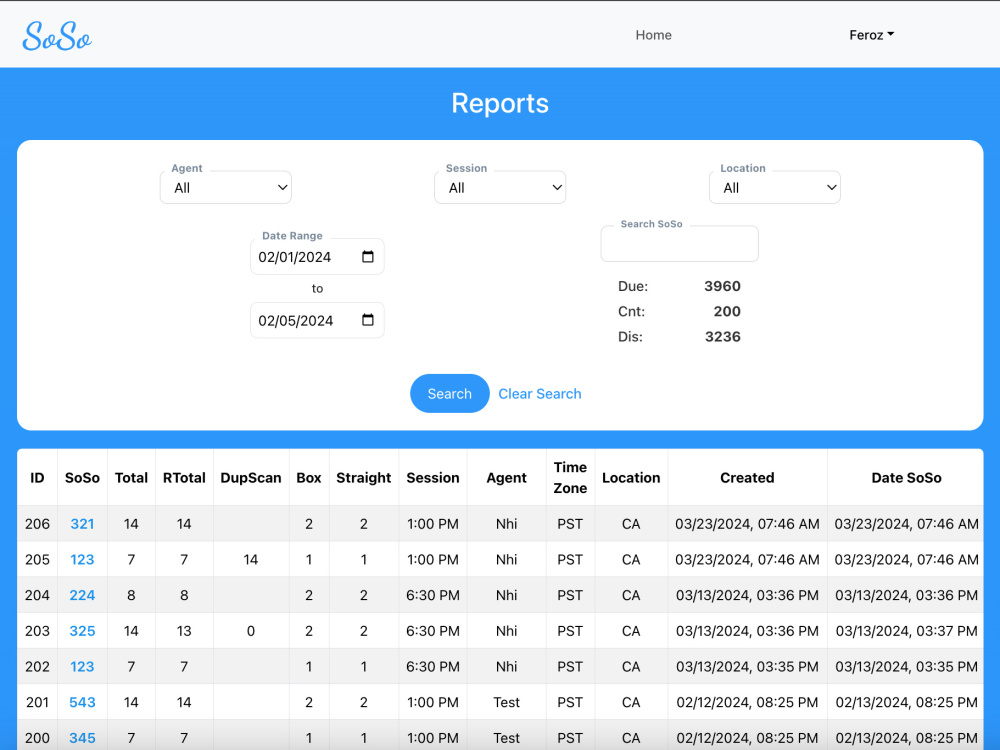Click DupScan value 14 in row 205
The width and height of the screenshot is (1000, 750).
251,559
